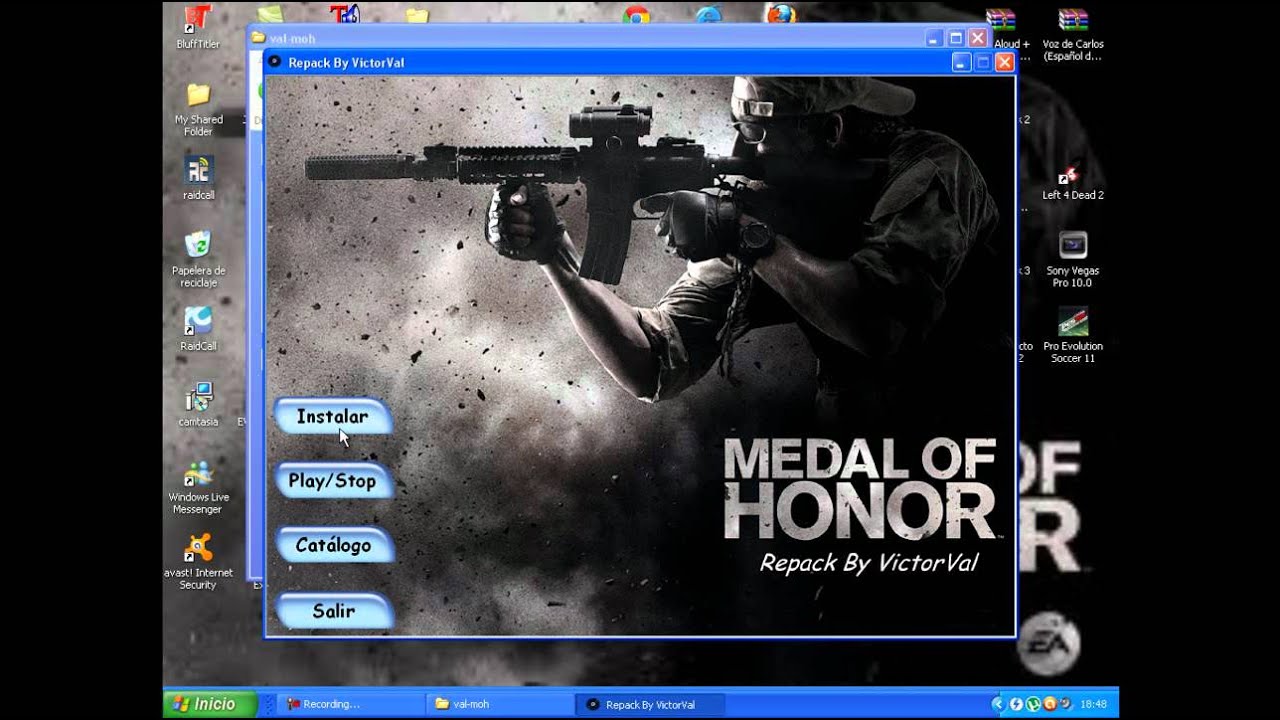The width and height of the screenshot is (1280, 720).
Task: Minimize the val-moh folder window
Action: click(x=934, y=38)
